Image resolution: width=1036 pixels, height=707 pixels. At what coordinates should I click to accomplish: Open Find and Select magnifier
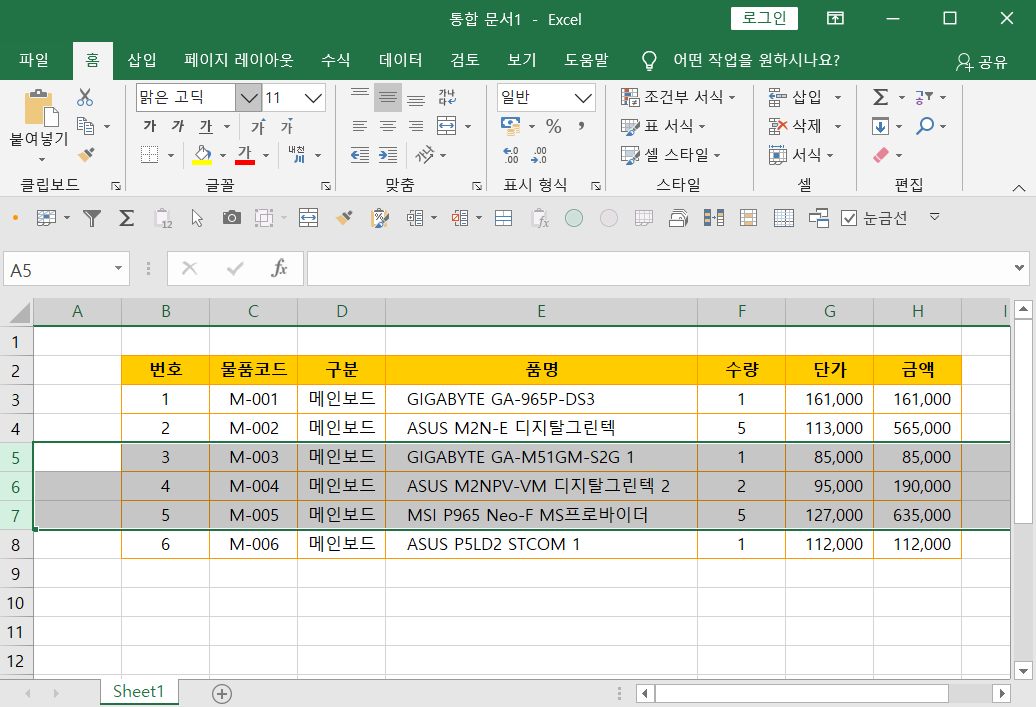click(x=925, y=126)
